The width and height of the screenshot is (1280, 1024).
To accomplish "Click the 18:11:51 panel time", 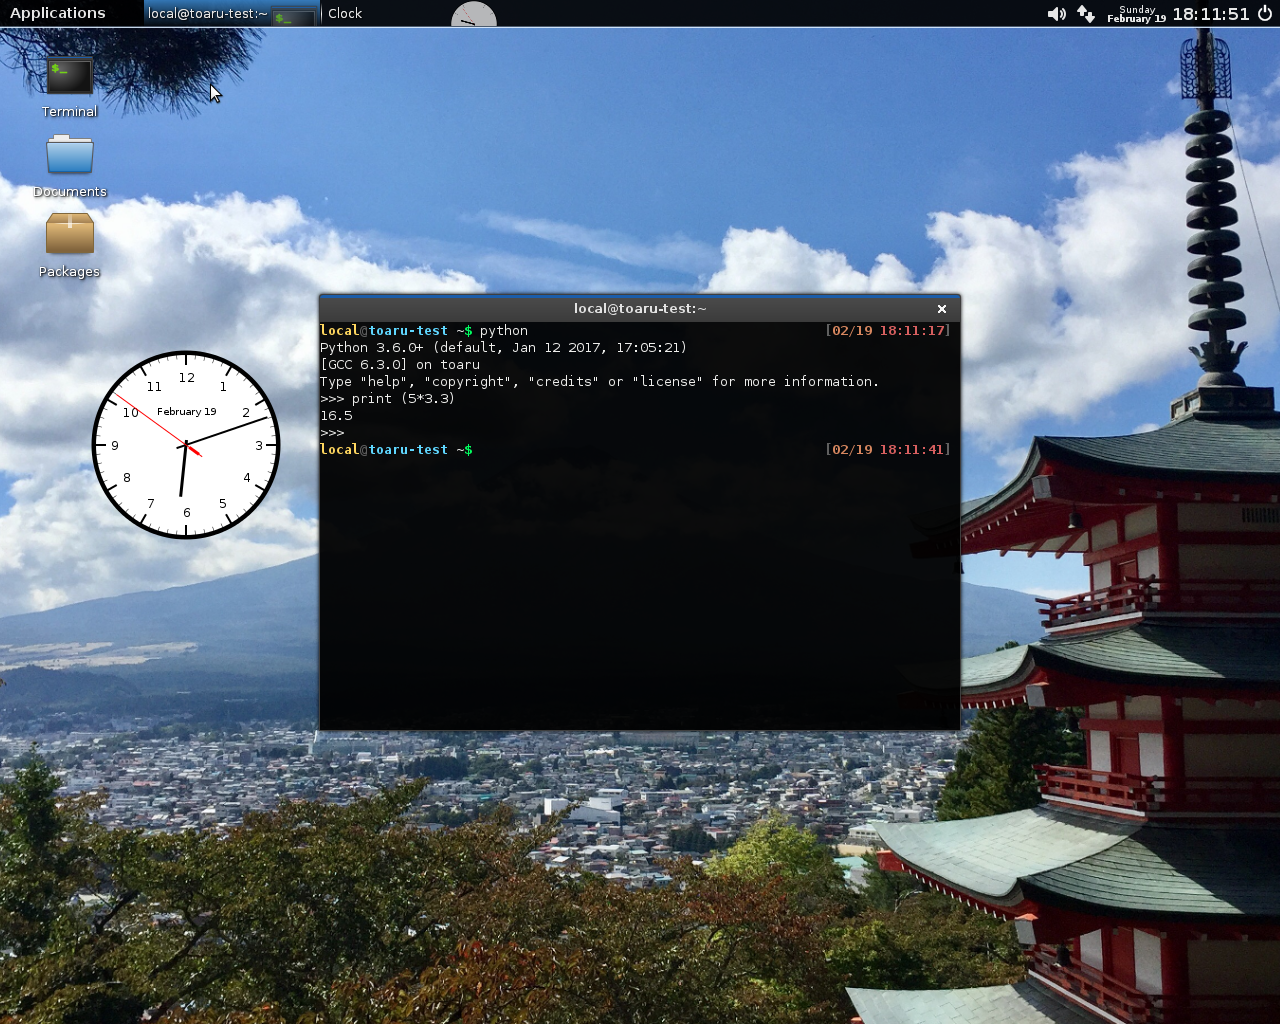I will [1211, 14].
